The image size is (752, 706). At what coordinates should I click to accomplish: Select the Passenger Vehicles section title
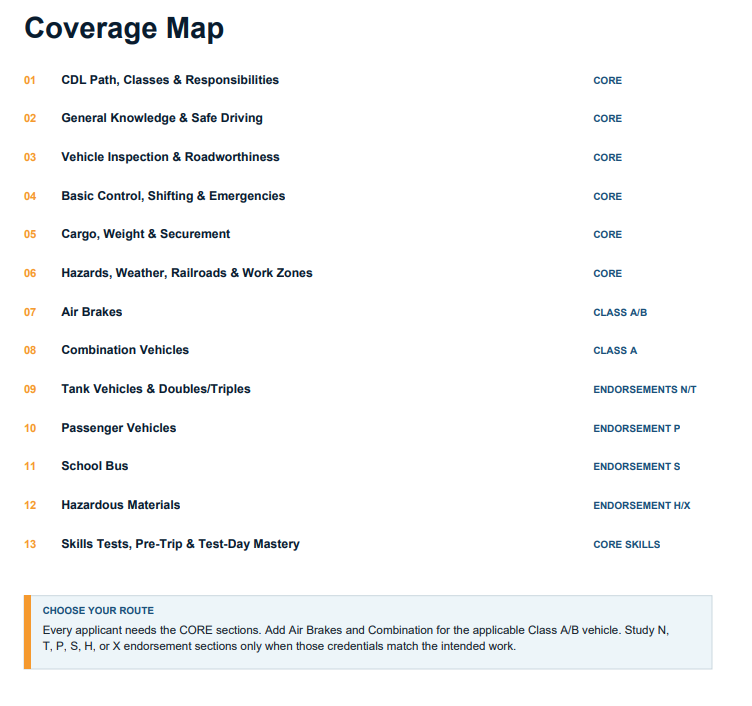pyautogui.click(x=119, y=428)
